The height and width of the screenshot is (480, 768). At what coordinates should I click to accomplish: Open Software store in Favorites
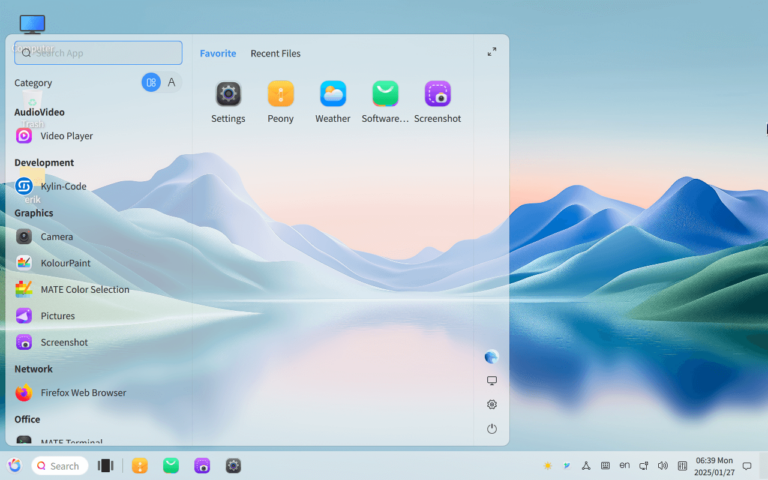tap(385, 102)
